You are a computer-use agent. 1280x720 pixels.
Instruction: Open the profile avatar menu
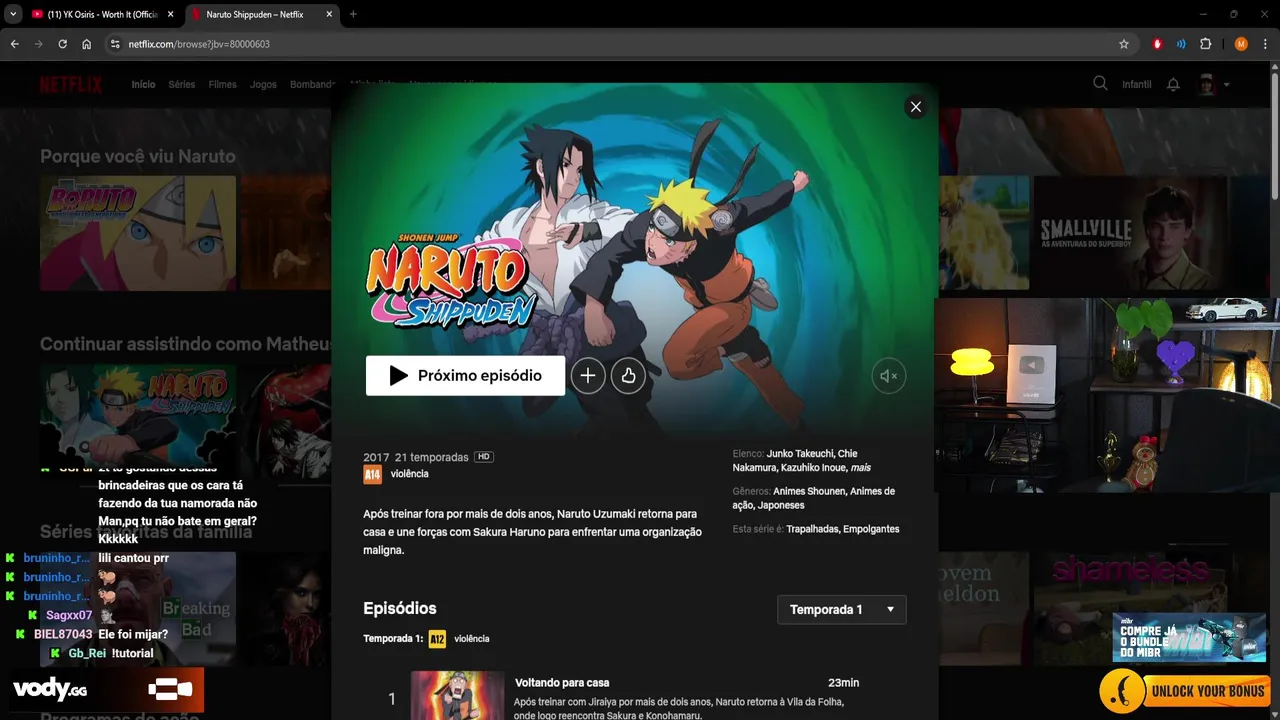pos(1213,85)
